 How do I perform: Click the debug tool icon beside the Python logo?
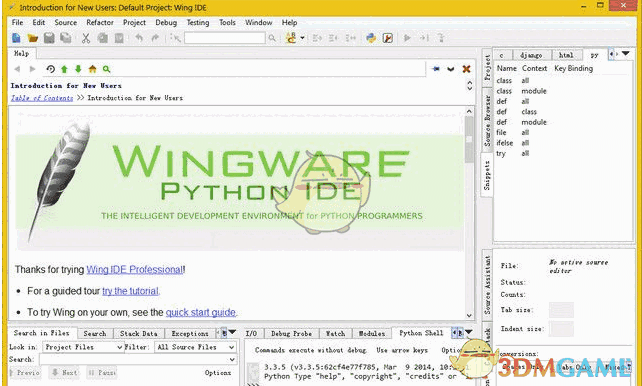(x=388, y=38)
